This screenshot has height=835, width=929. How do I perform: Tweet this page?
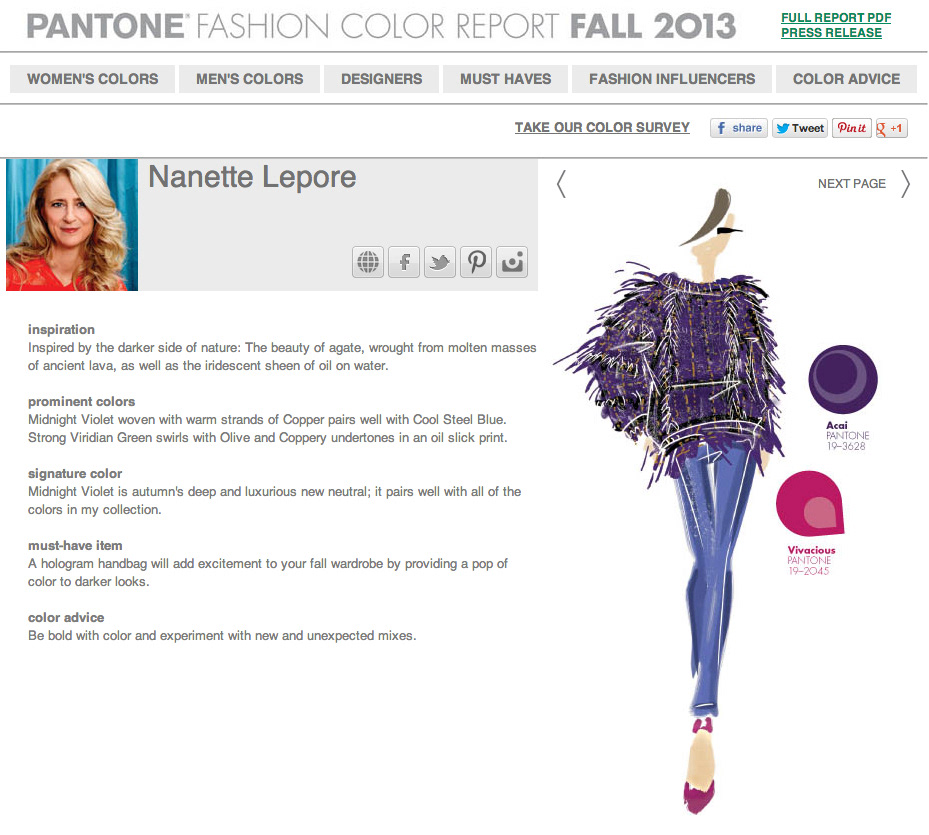click(800, 128)
